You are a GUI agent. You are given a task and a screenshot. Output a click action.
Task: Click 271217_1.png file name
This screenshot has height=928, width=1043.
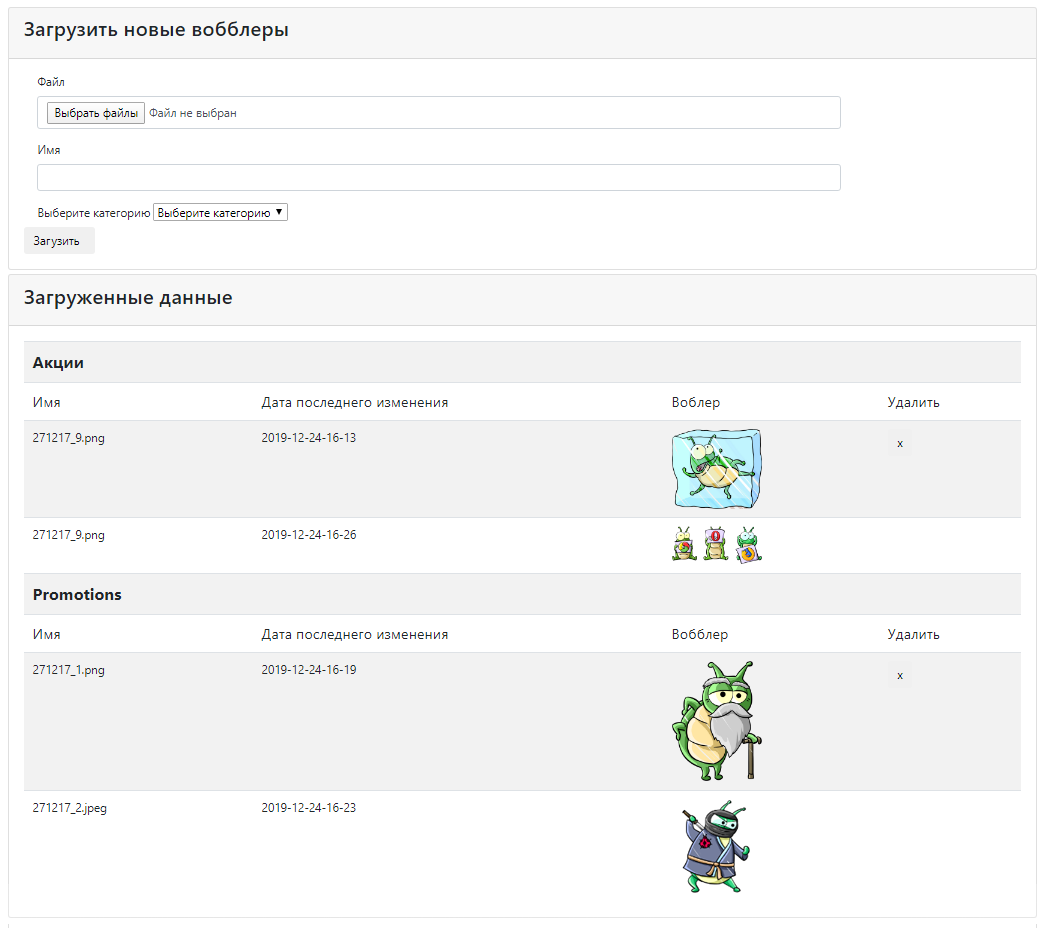pyautogui.click(x=68, y=670)
